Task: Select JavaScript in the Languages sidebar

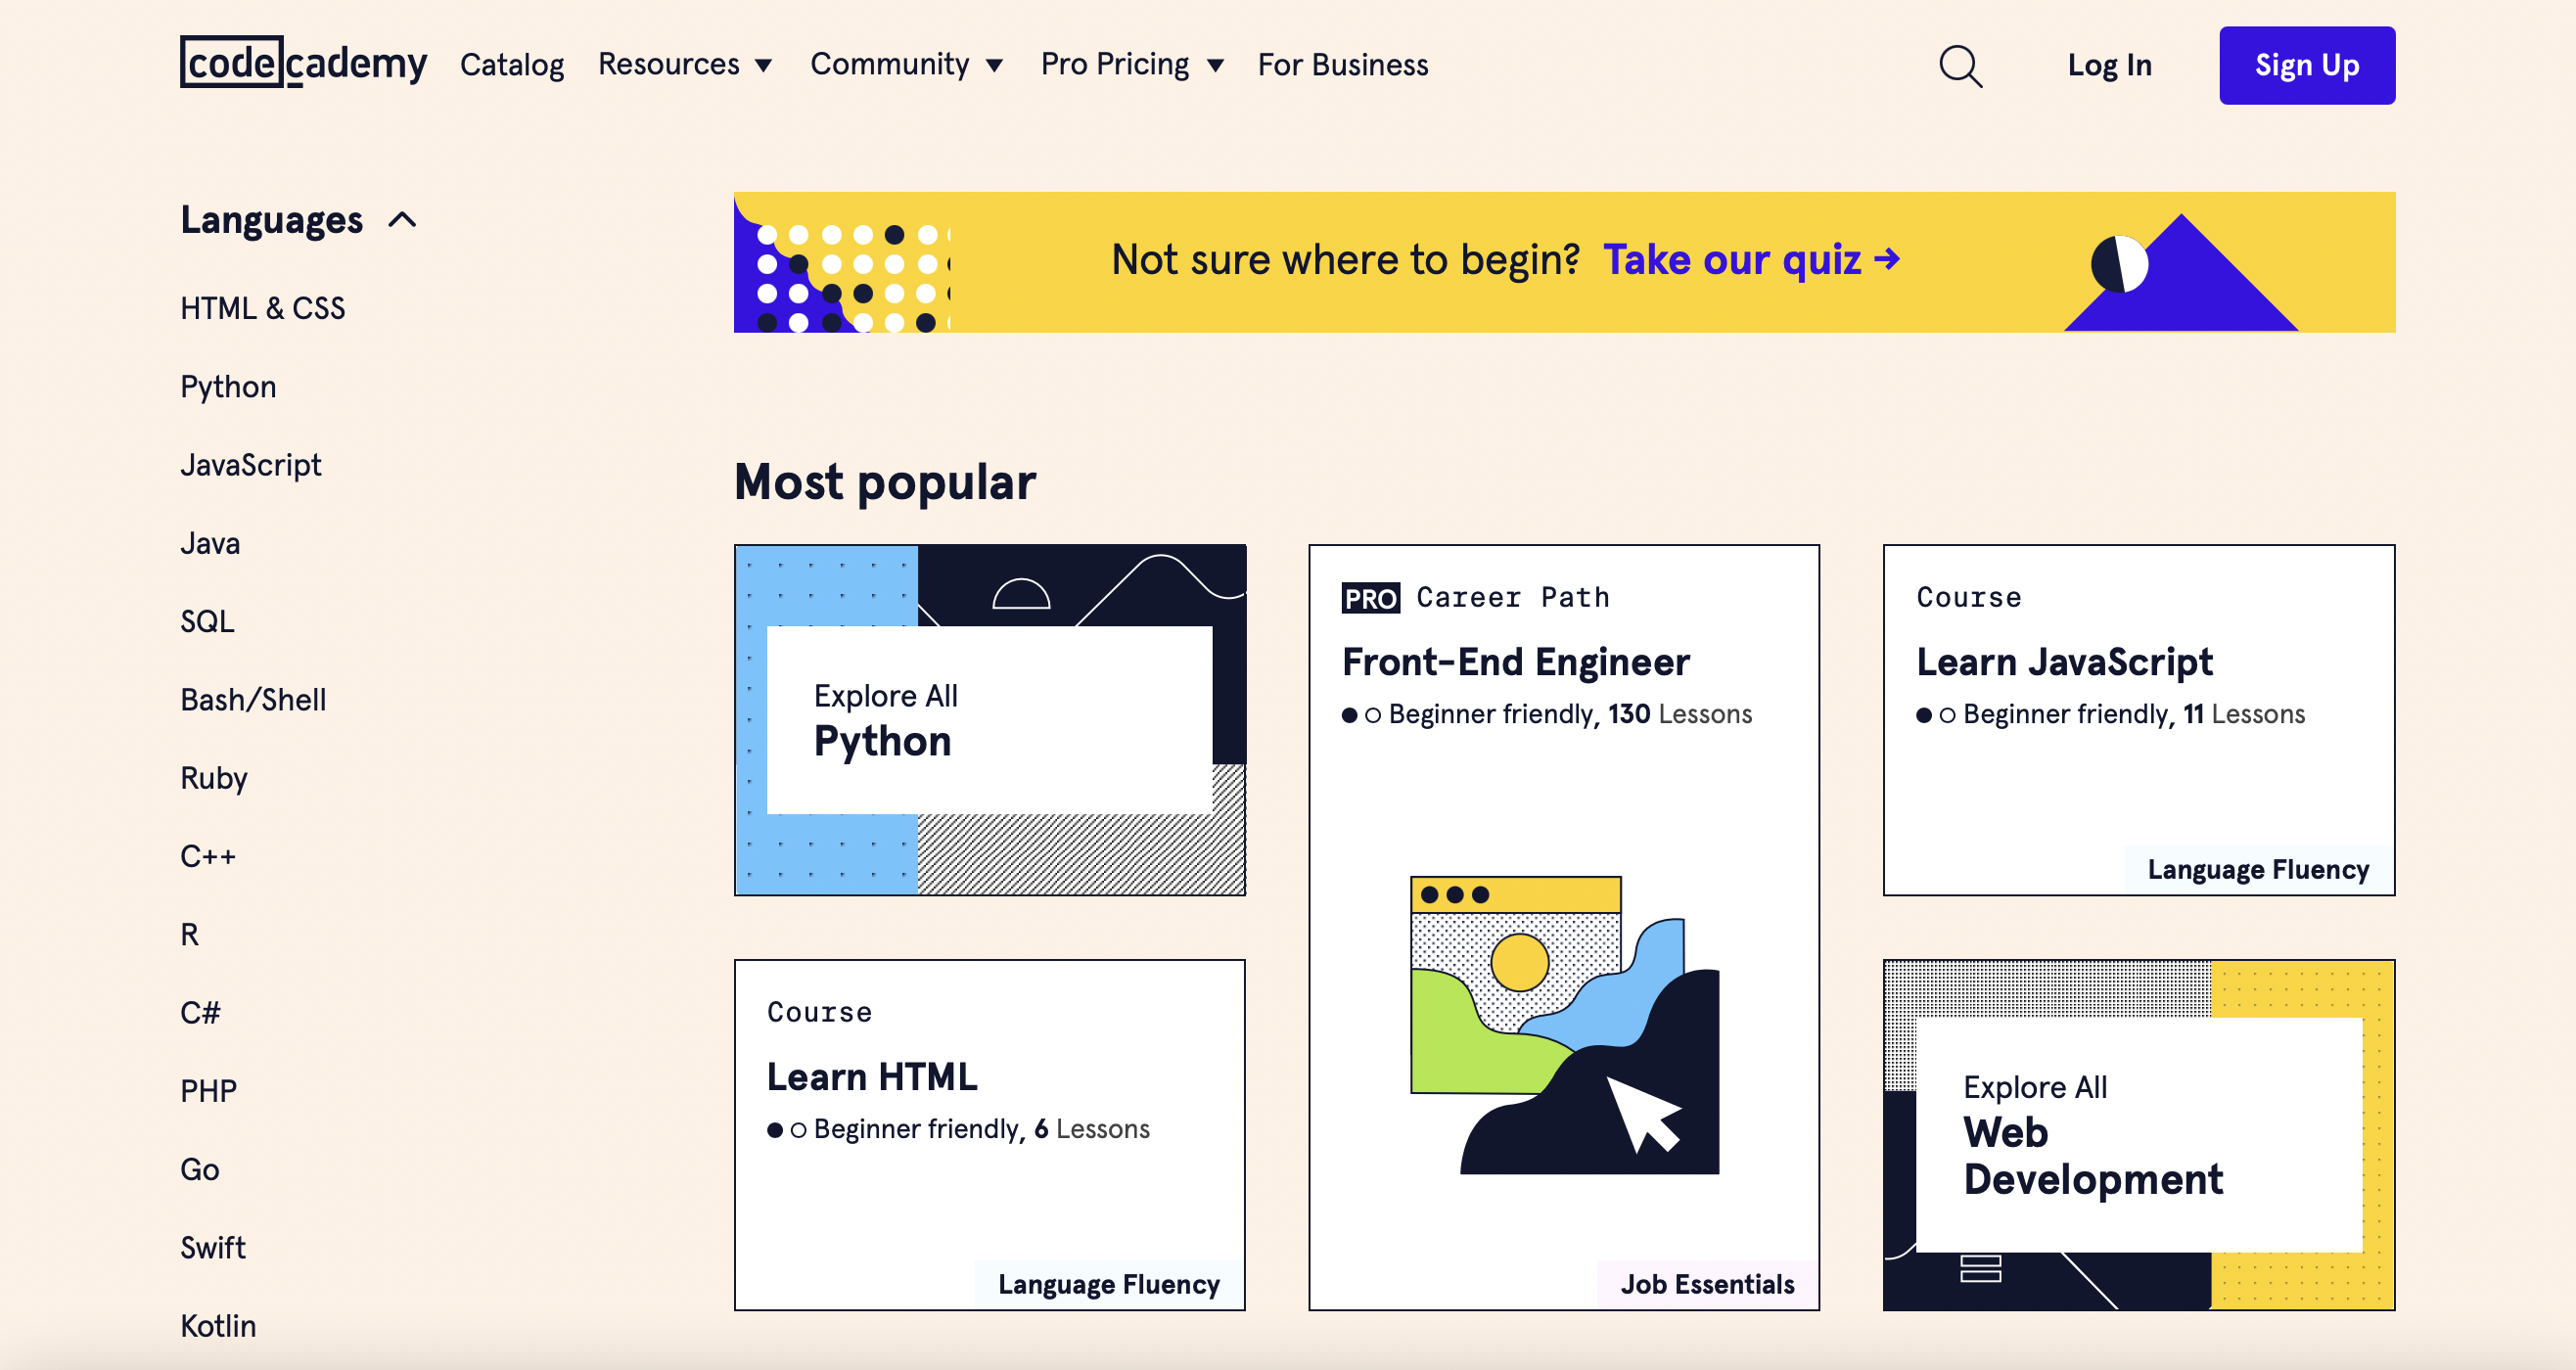Action: click(x=251, y=465)
